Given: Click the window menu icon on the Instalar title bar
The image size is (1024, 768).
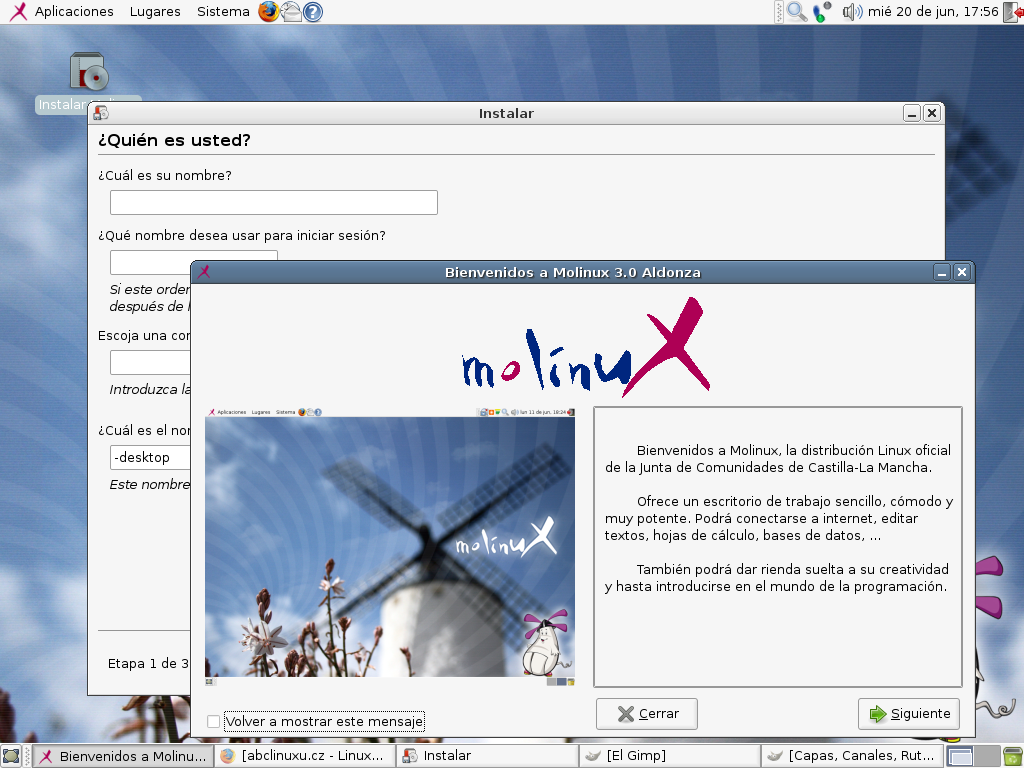Looking at the screenshot, I should point(101,113).
